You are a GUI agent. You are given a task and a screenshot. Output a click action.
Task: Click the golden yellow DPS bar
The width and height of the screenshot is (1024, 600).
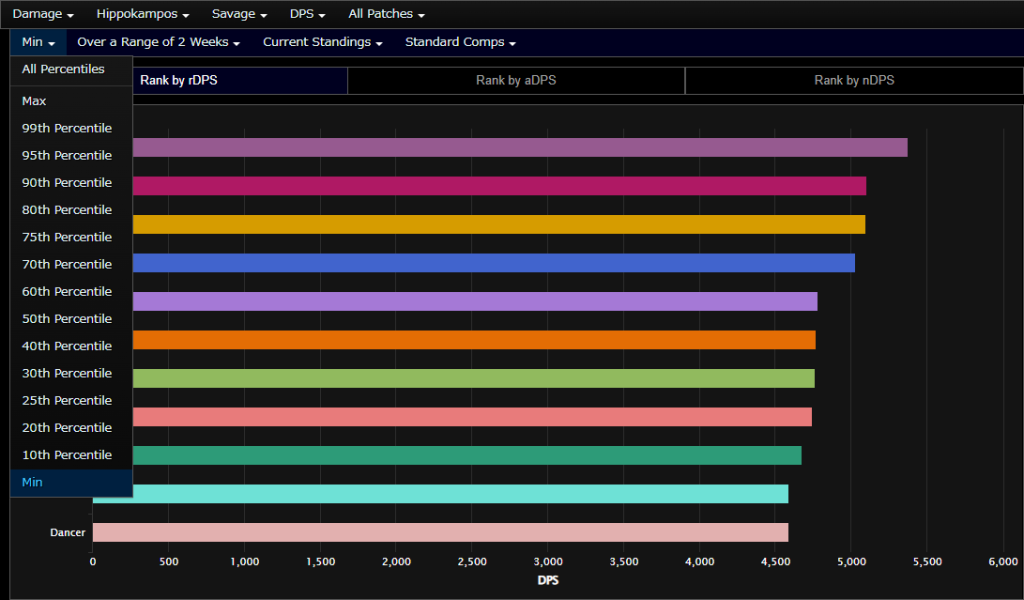[499, 225]
